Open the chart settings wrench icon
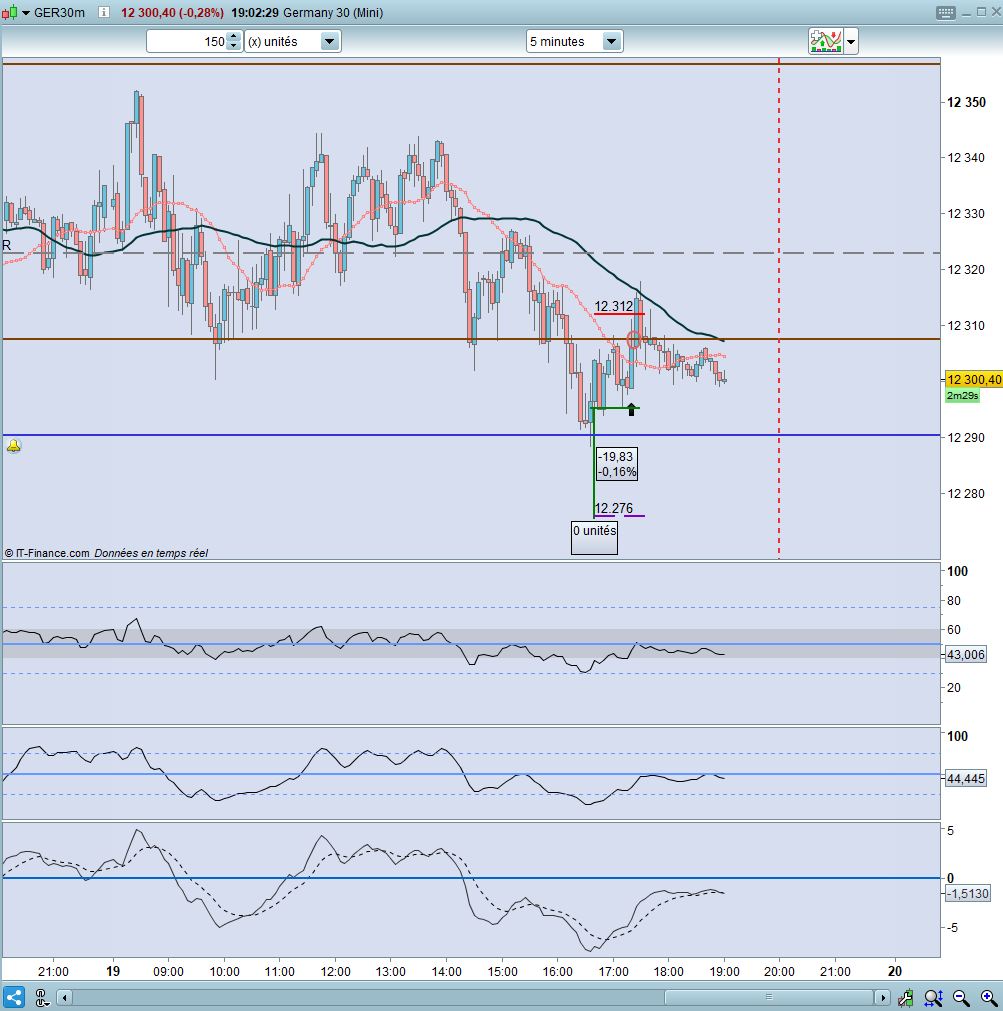Image resolution: width=1003 pixels, height=1011 pixels. point(906,998)
